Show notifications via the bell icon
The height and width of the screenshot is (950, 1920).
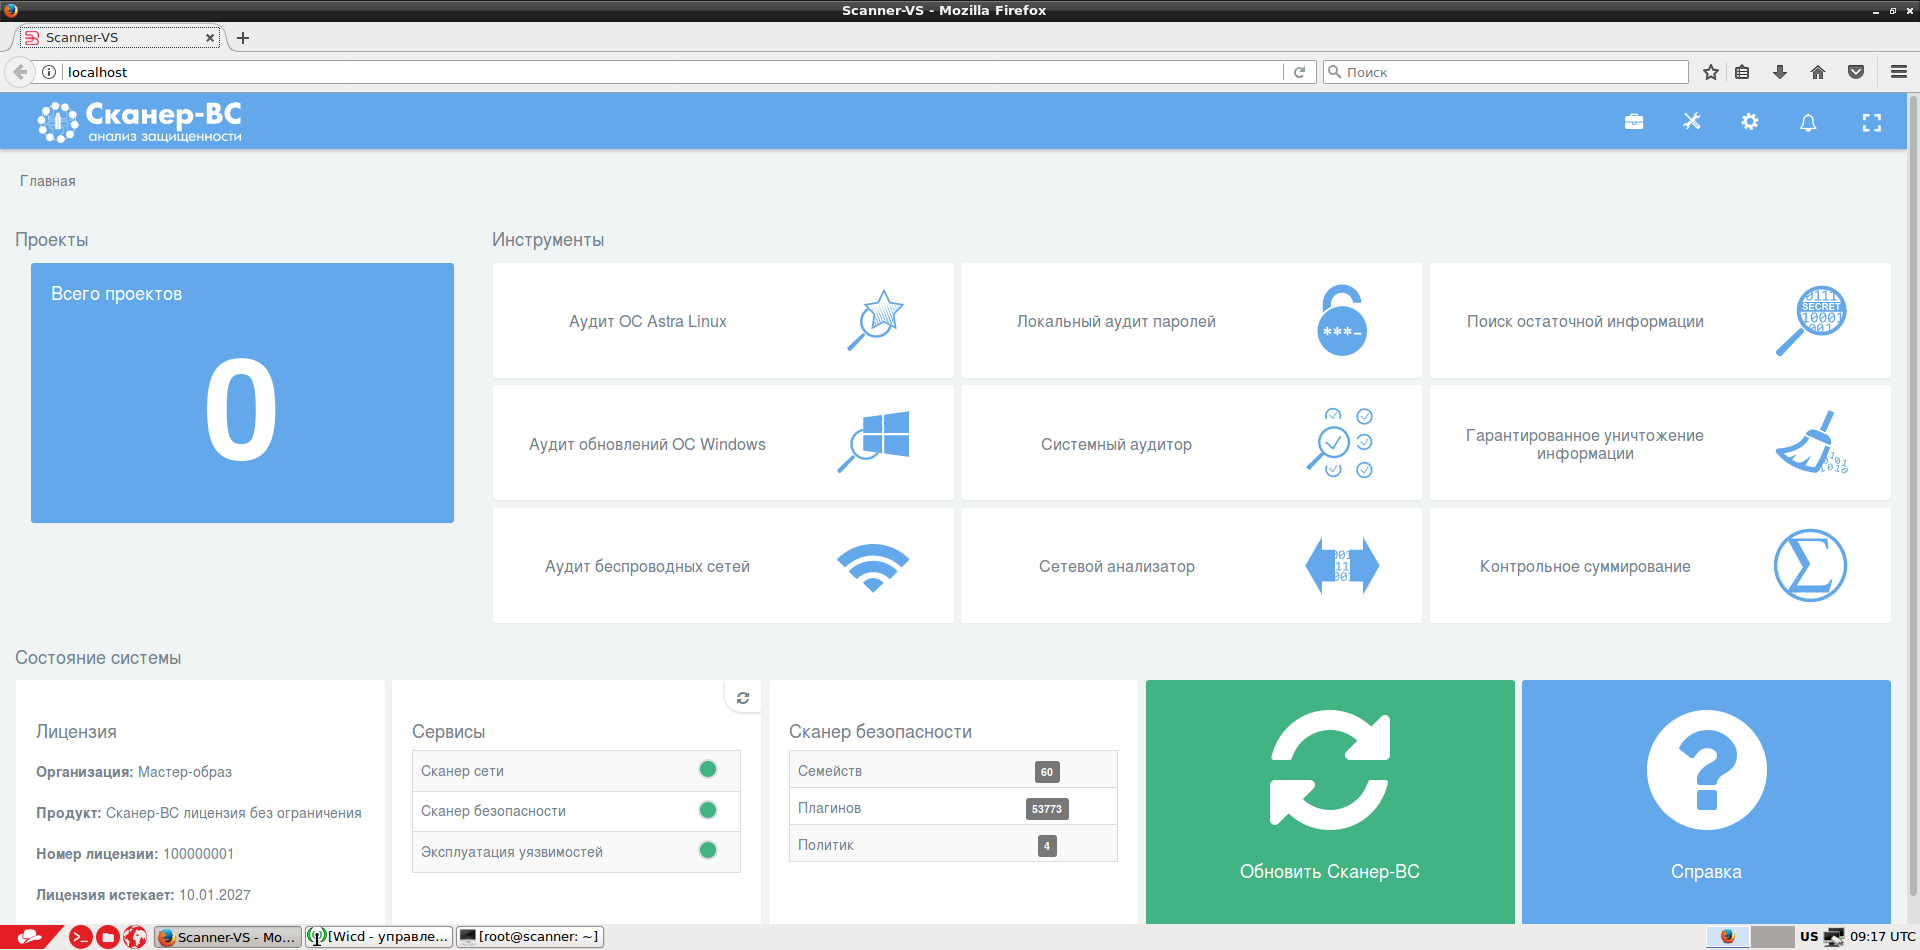tap(1808, 122)
